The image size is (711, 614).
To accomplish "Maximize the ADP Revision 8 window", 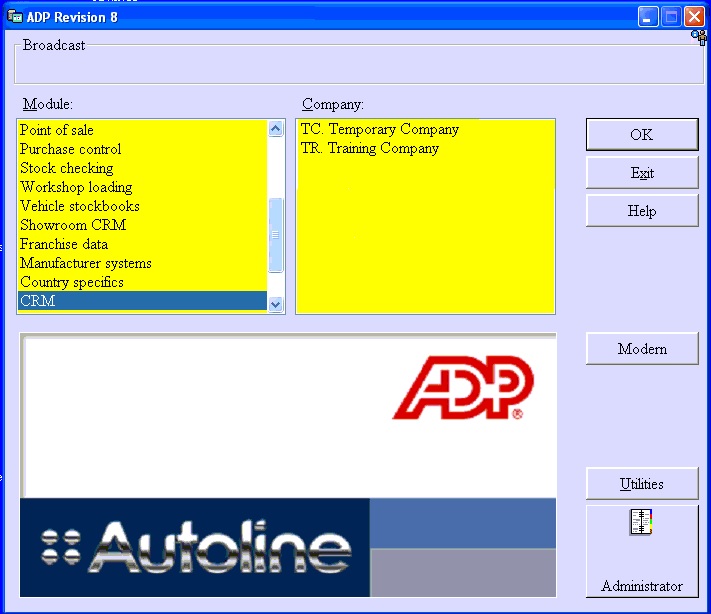I will tap(671, 17).
